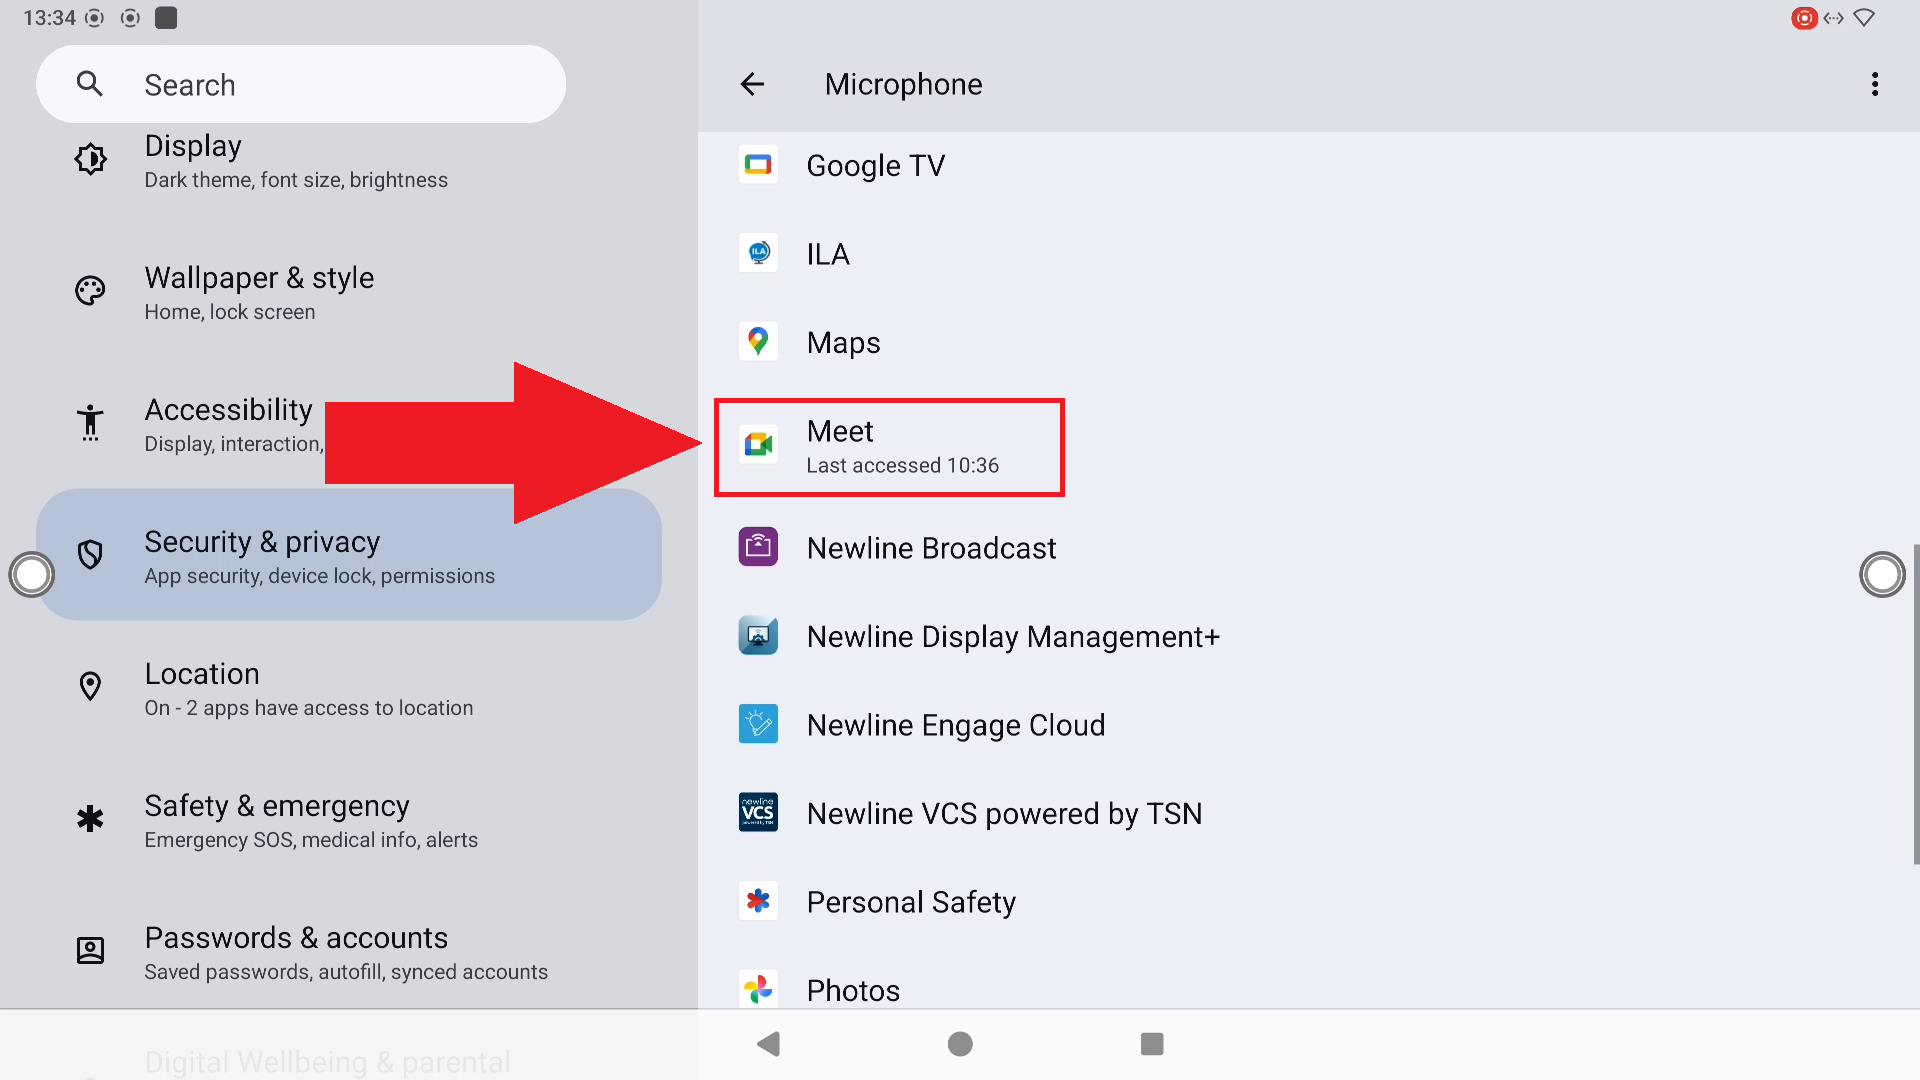This screenshot has height=1080, width=1920.
Task: Tap the back arrow beside Microphone
Action: tap(752, 85)
